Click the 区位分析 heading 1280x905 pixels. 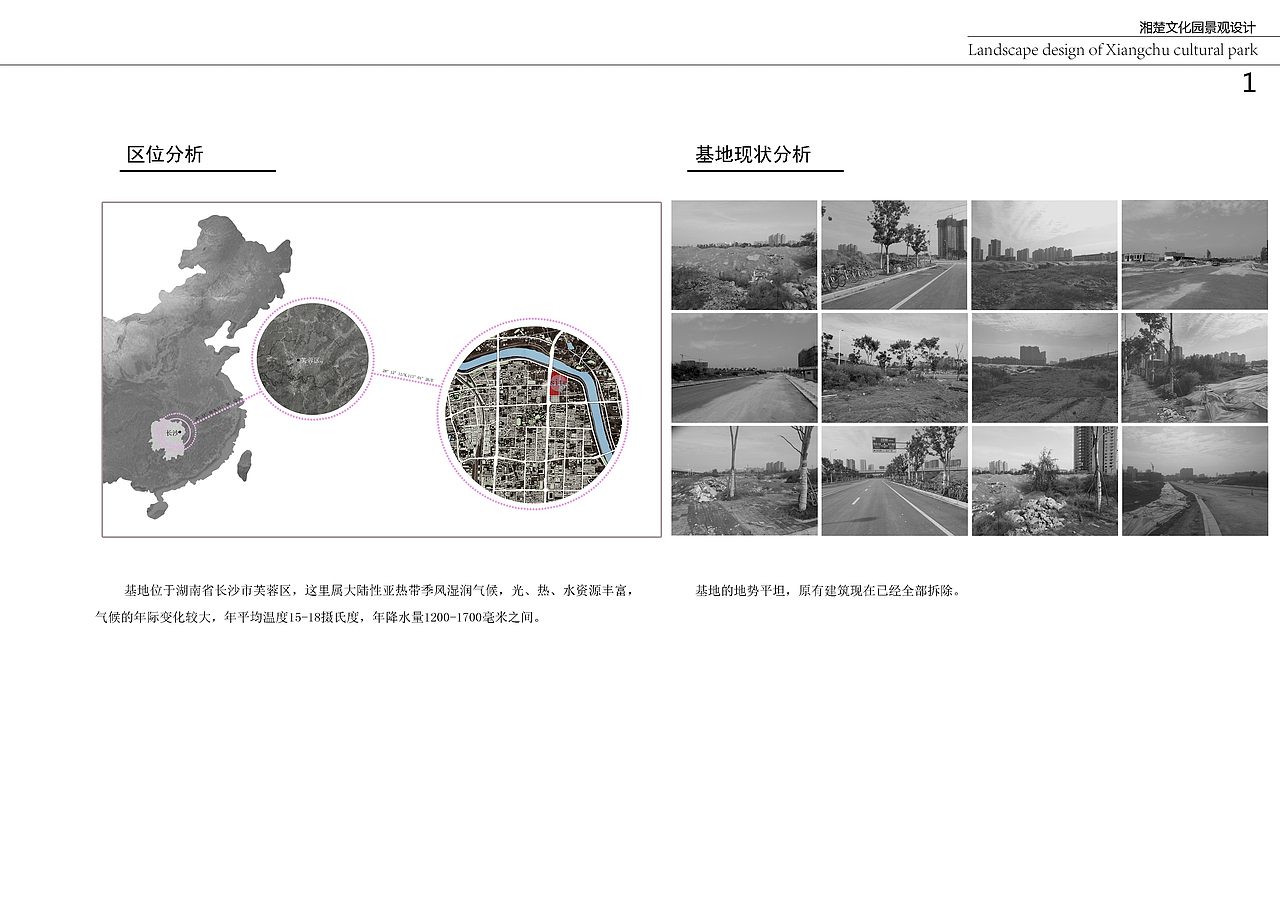click(165, 155)
